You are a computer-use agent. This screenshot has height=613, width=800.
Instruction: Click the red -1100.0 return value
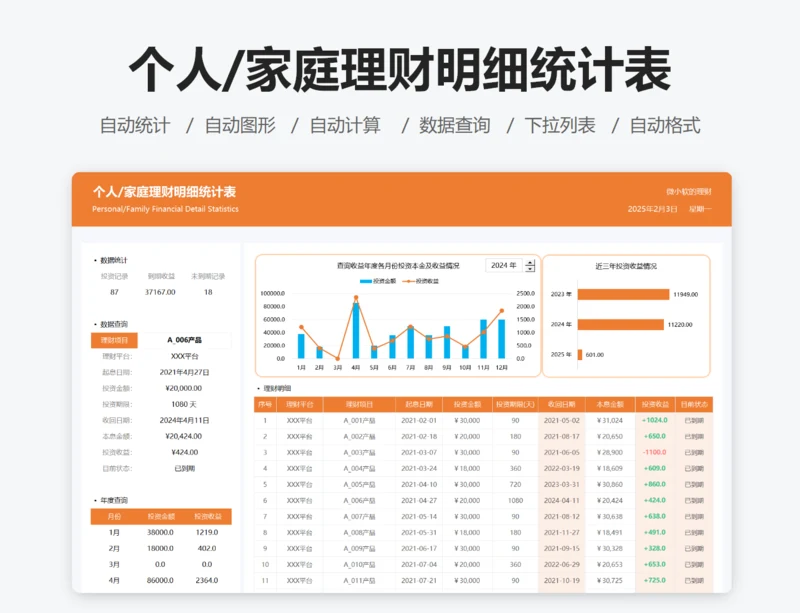tap(655, 452)
